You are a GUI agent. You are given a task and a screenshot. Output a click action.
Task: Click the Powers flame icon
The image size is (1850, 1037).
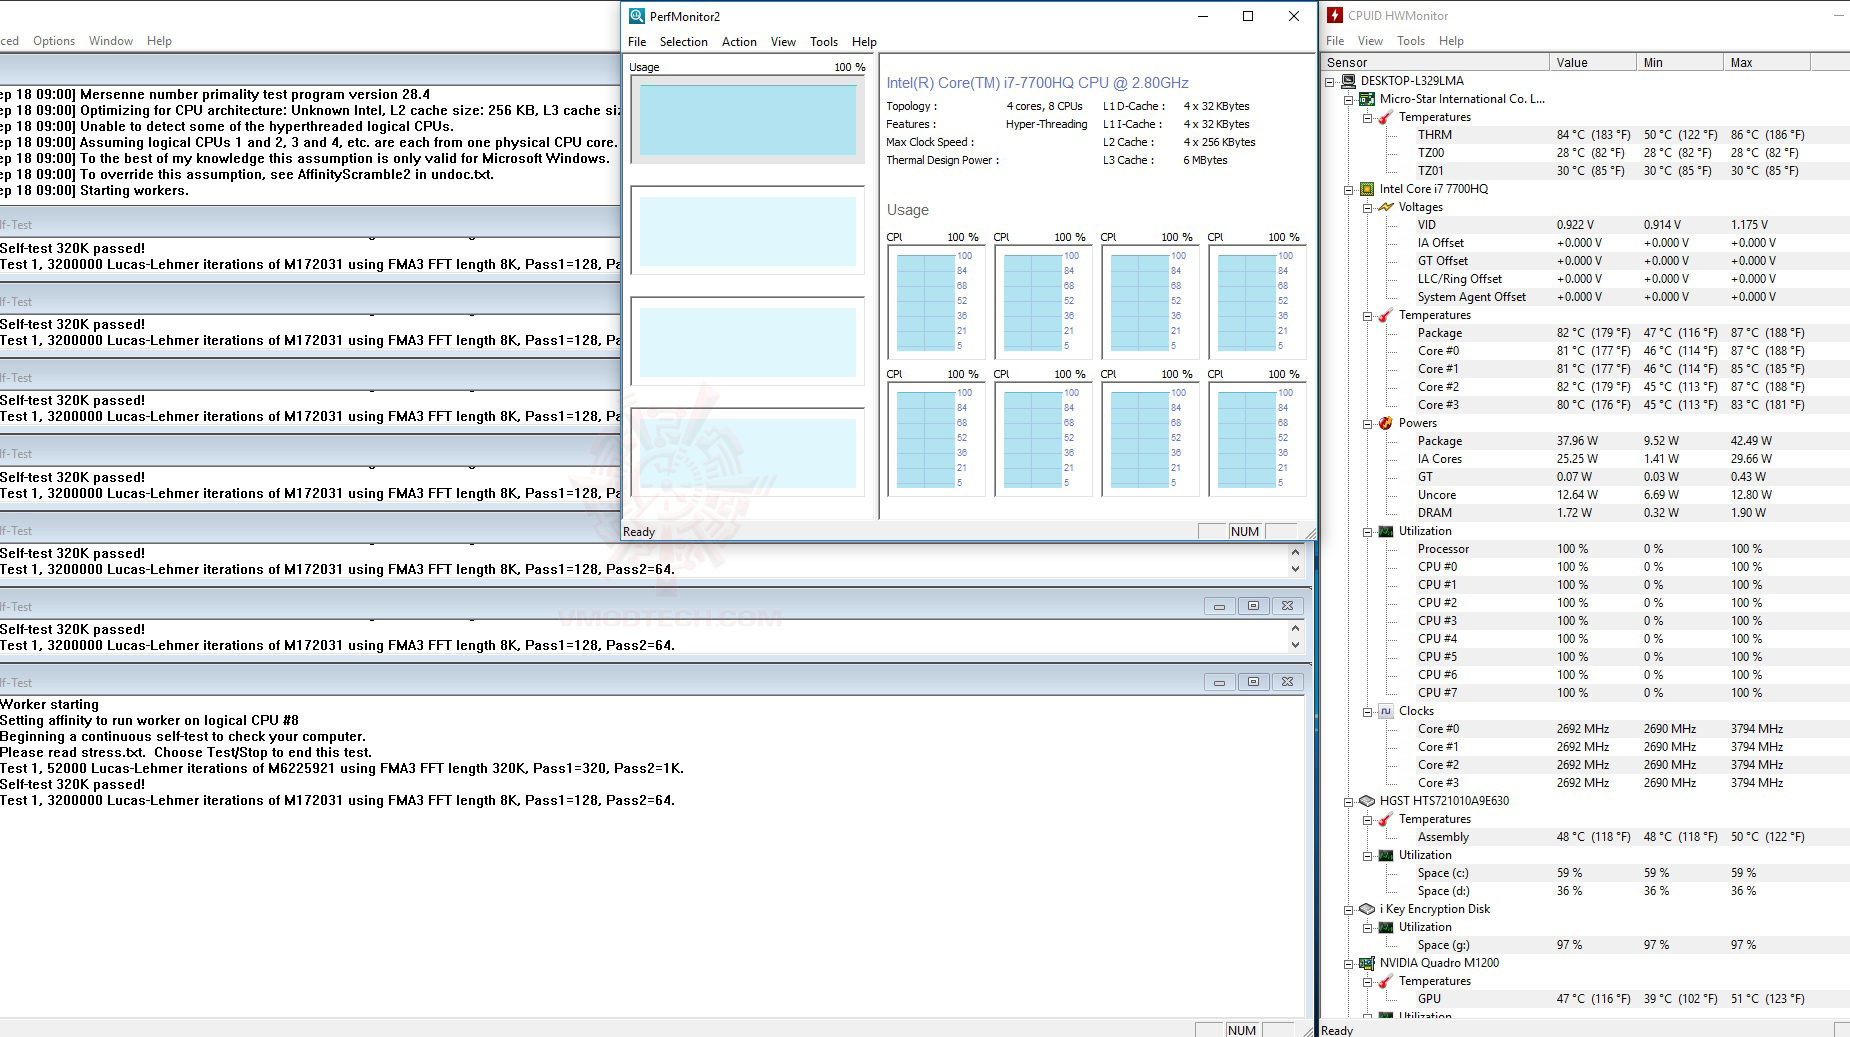point(1385,423)
